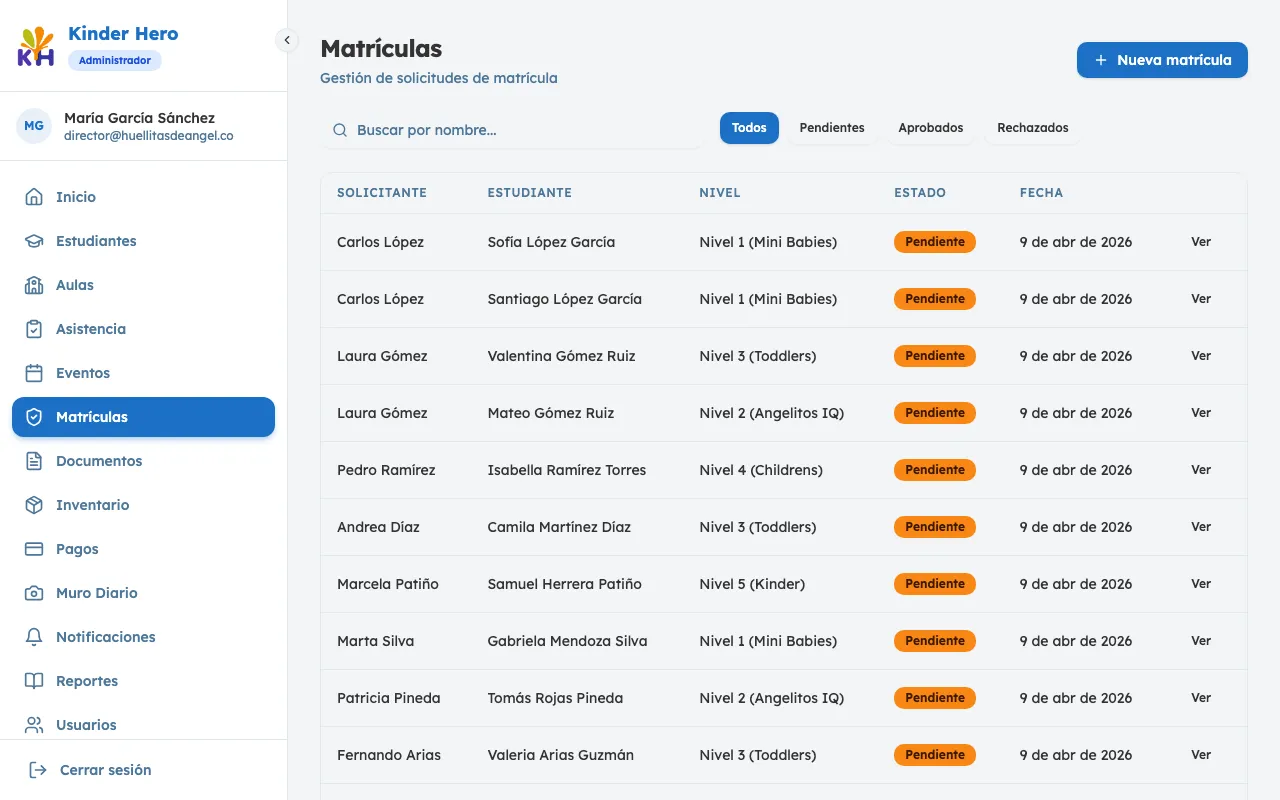Image resolution: width=1280 pixels, height=800 pixels.
Task: Go to Reportes in the sidebar
Action: 87,681
